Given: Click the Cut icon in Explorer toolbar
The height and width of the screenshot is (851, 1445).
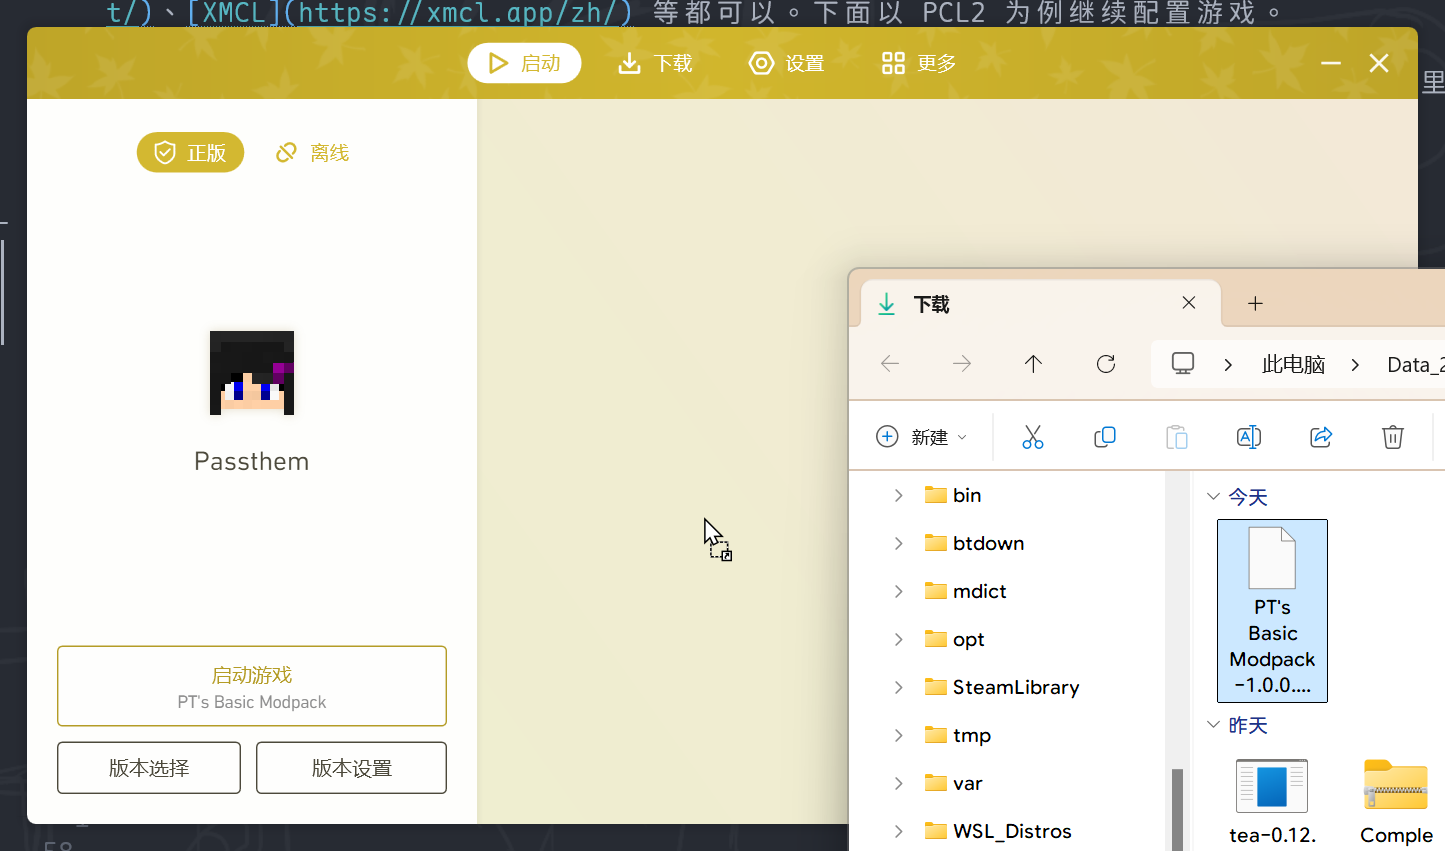Looking at the screenshot, I should pyautogui.click(x=1033, y=437).
